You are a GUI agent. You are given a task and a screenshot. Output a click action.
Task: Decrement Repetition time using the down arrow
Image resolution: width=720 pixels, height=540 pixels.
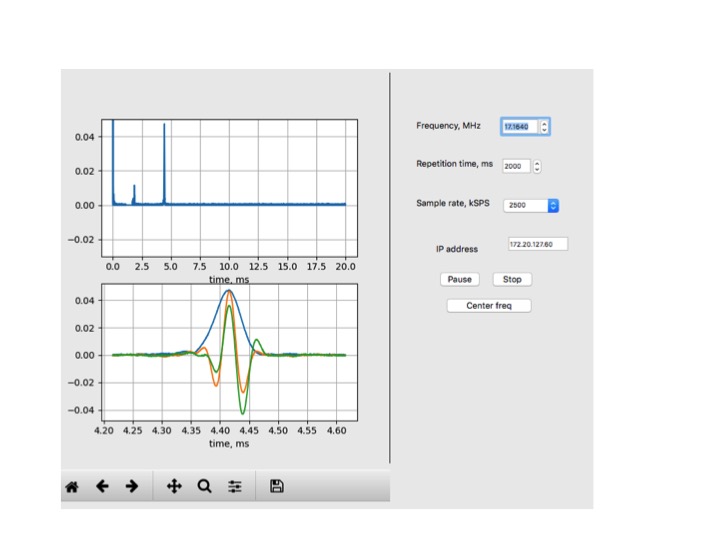pyautogui.click(x=538, y=171)
